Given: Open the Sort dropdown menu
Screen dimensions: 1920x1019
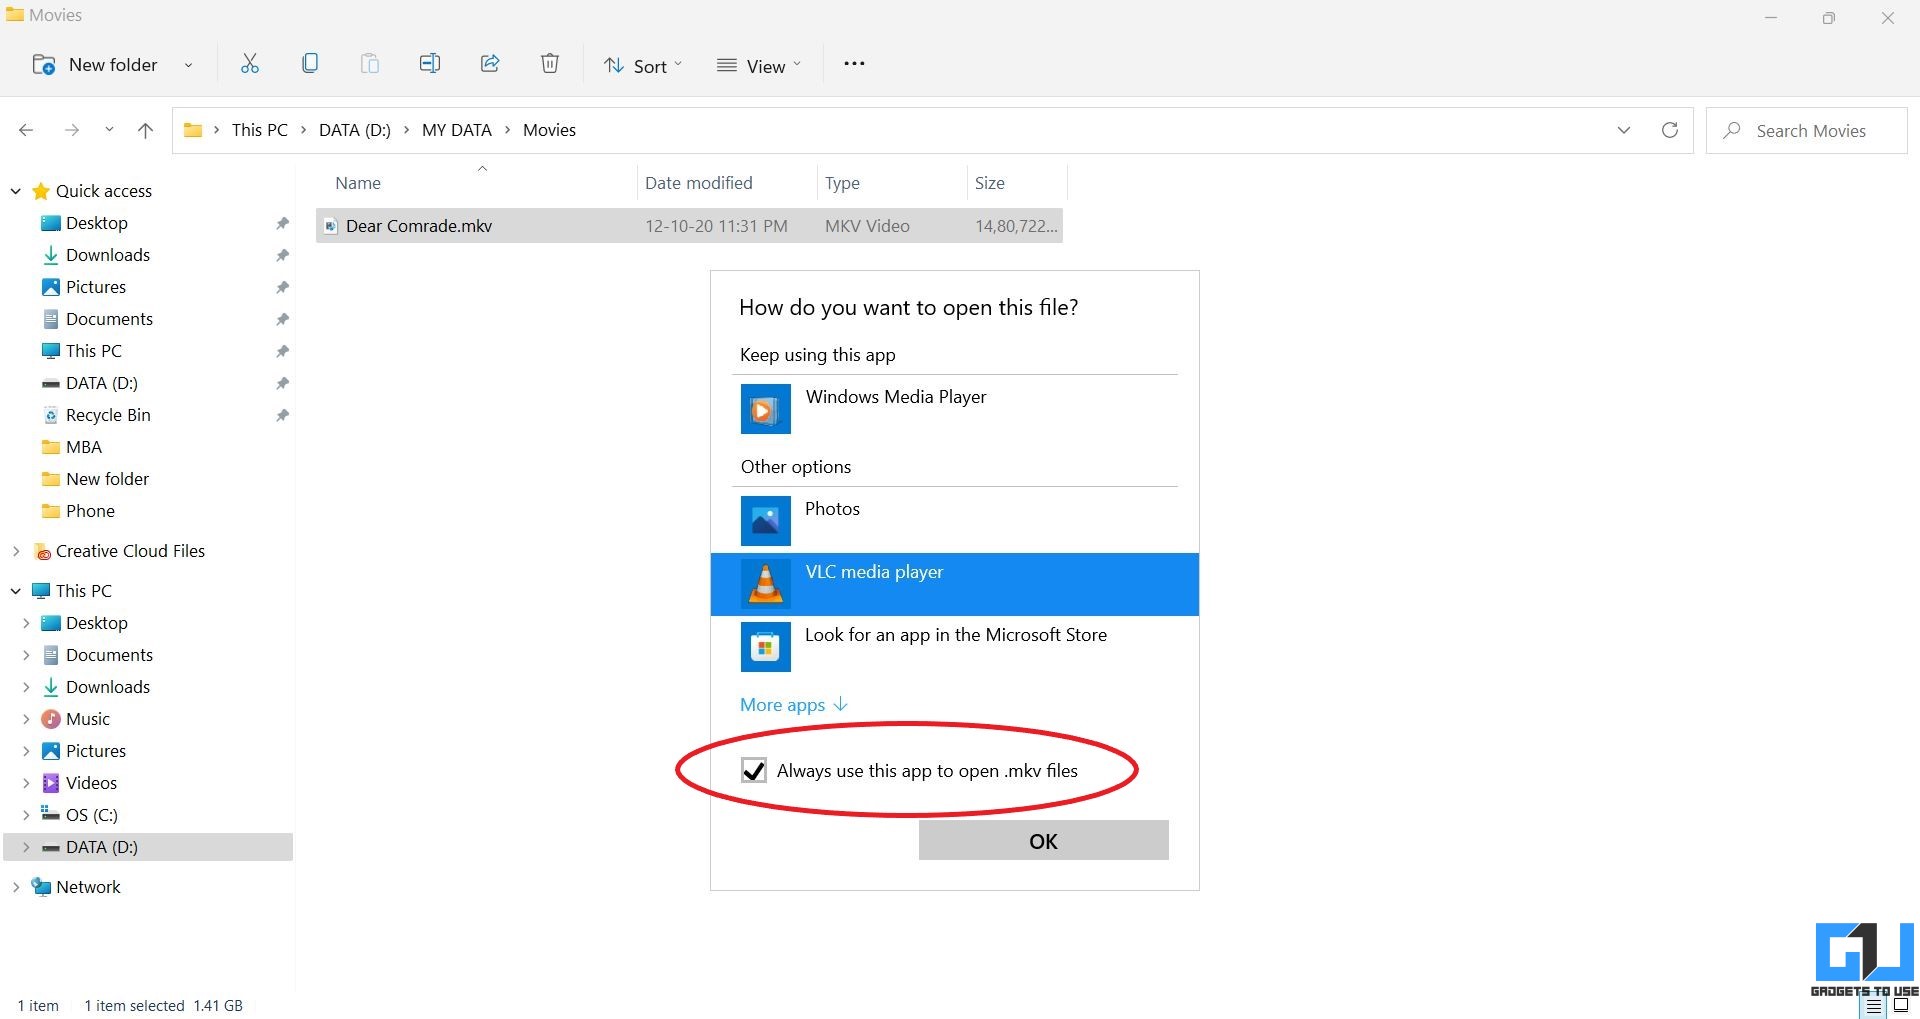Looking at the screenshot, I should (643, 66).
